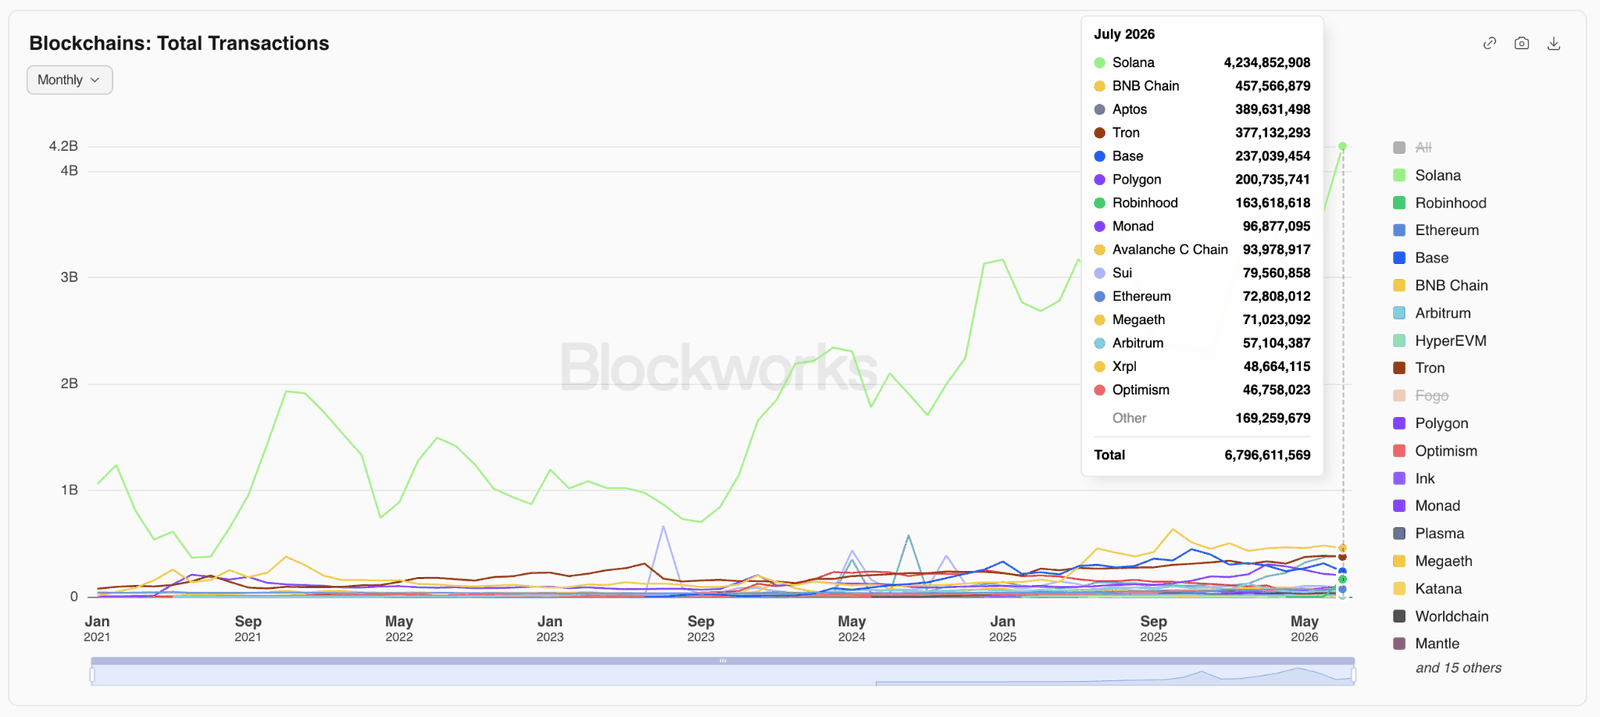Click the Base legend item
The height and width of the screenshot is (717, 1600).
(1420, 258)
